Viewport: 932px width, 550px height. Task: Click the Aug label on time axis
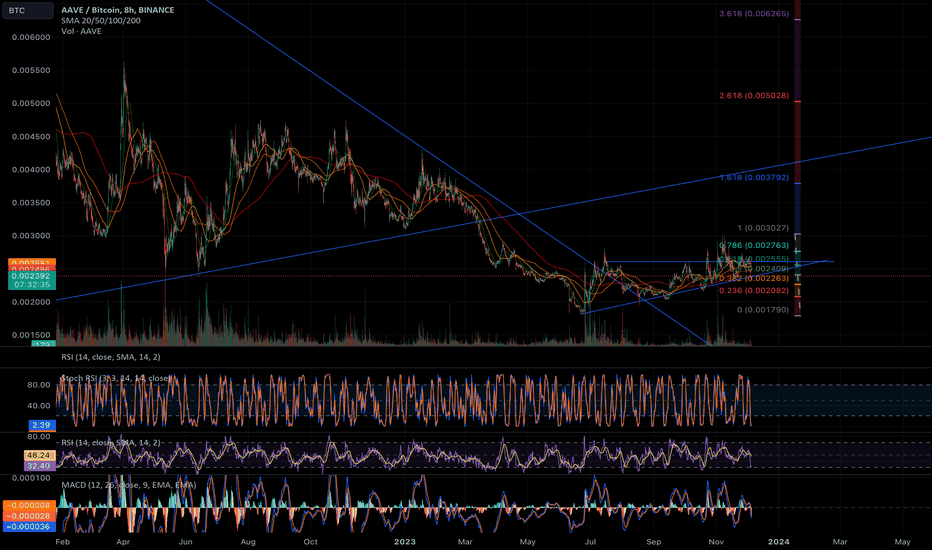pos(248,542)
